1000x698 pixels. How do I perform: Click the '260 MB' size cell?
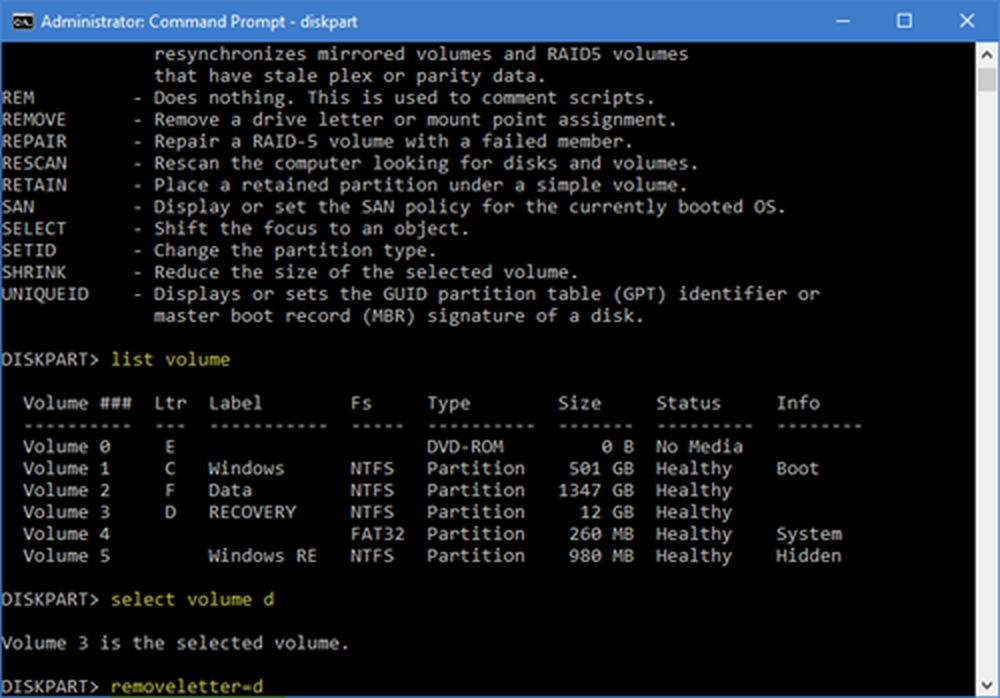[x=601, y=534]
